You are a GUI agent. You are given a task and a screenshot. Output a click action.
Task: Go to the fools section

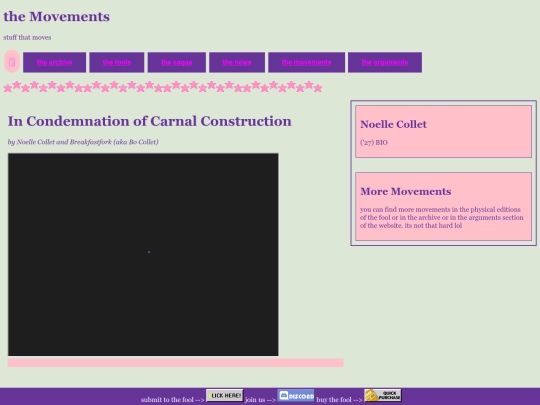(117, 62)
